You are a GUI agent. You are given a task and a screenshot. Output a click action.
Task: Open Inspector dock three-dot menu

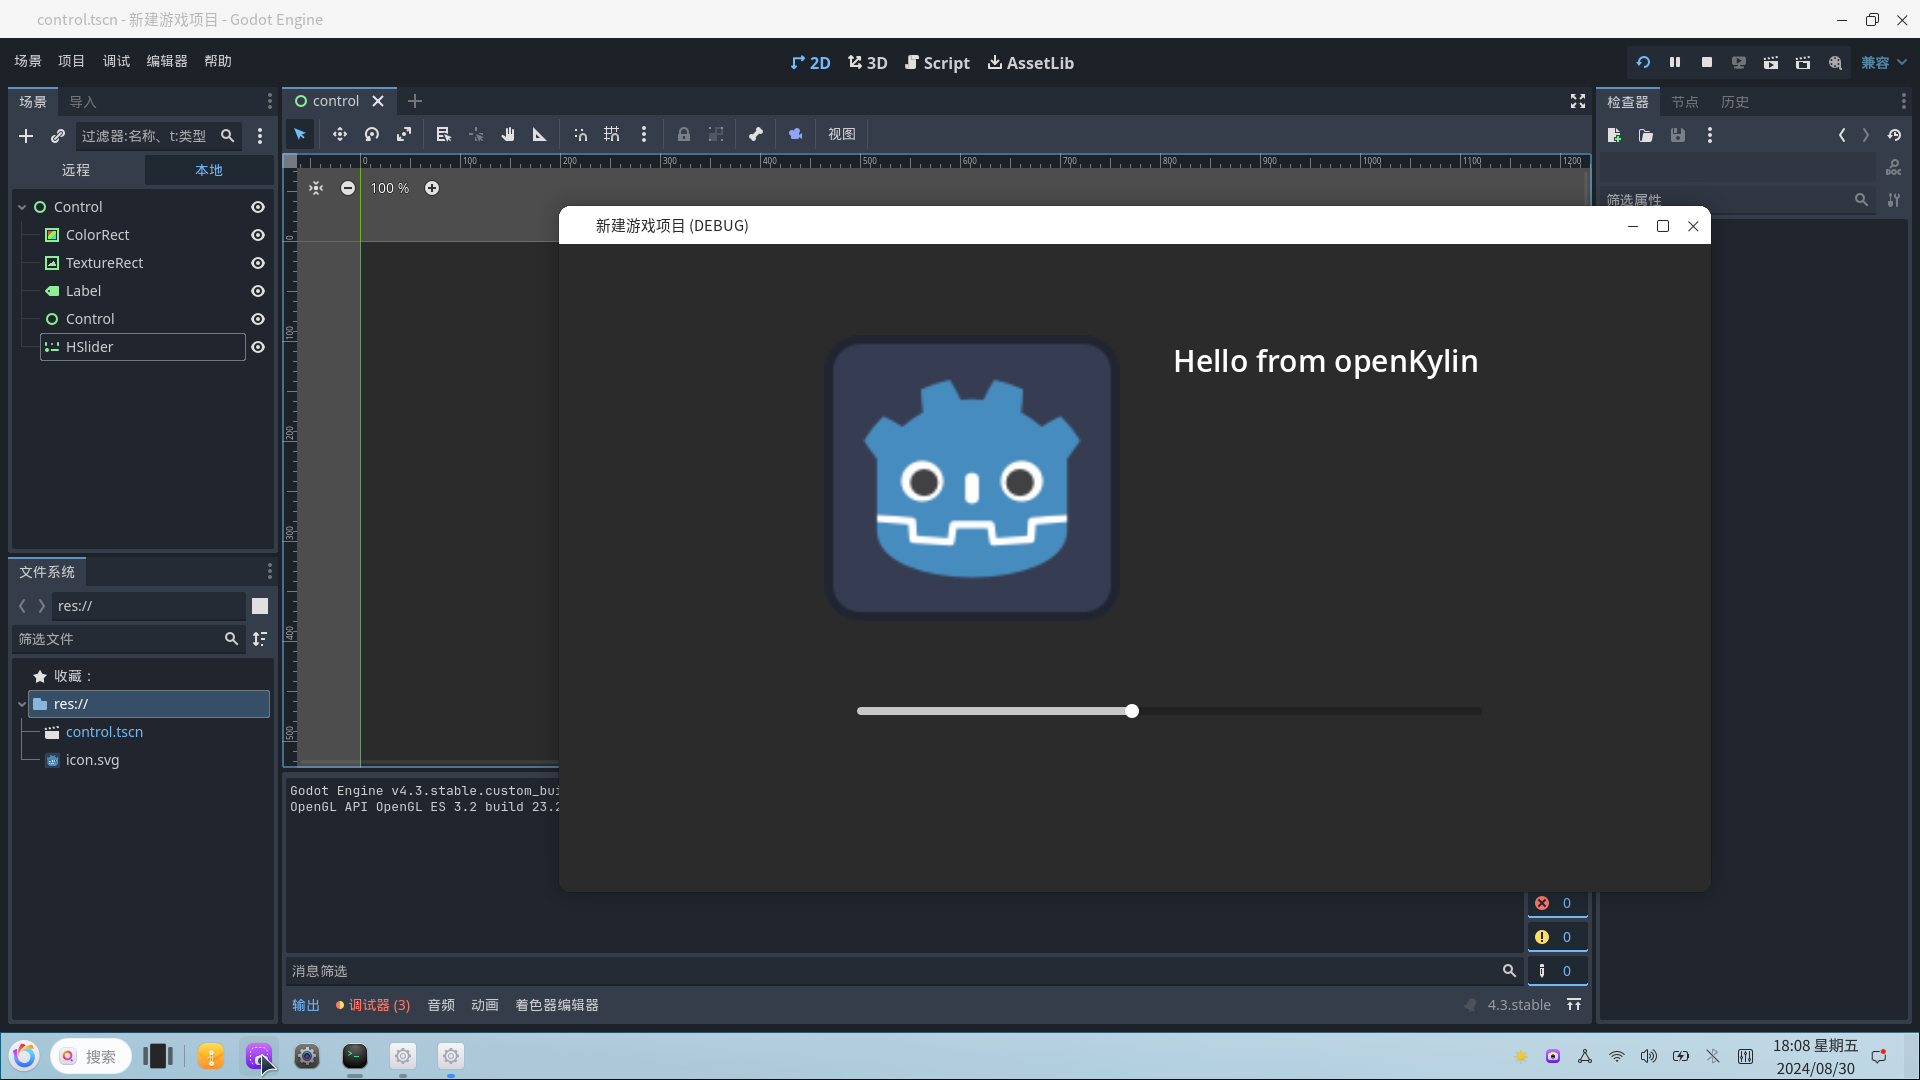pyautogui.click(x=1903, y=101)
